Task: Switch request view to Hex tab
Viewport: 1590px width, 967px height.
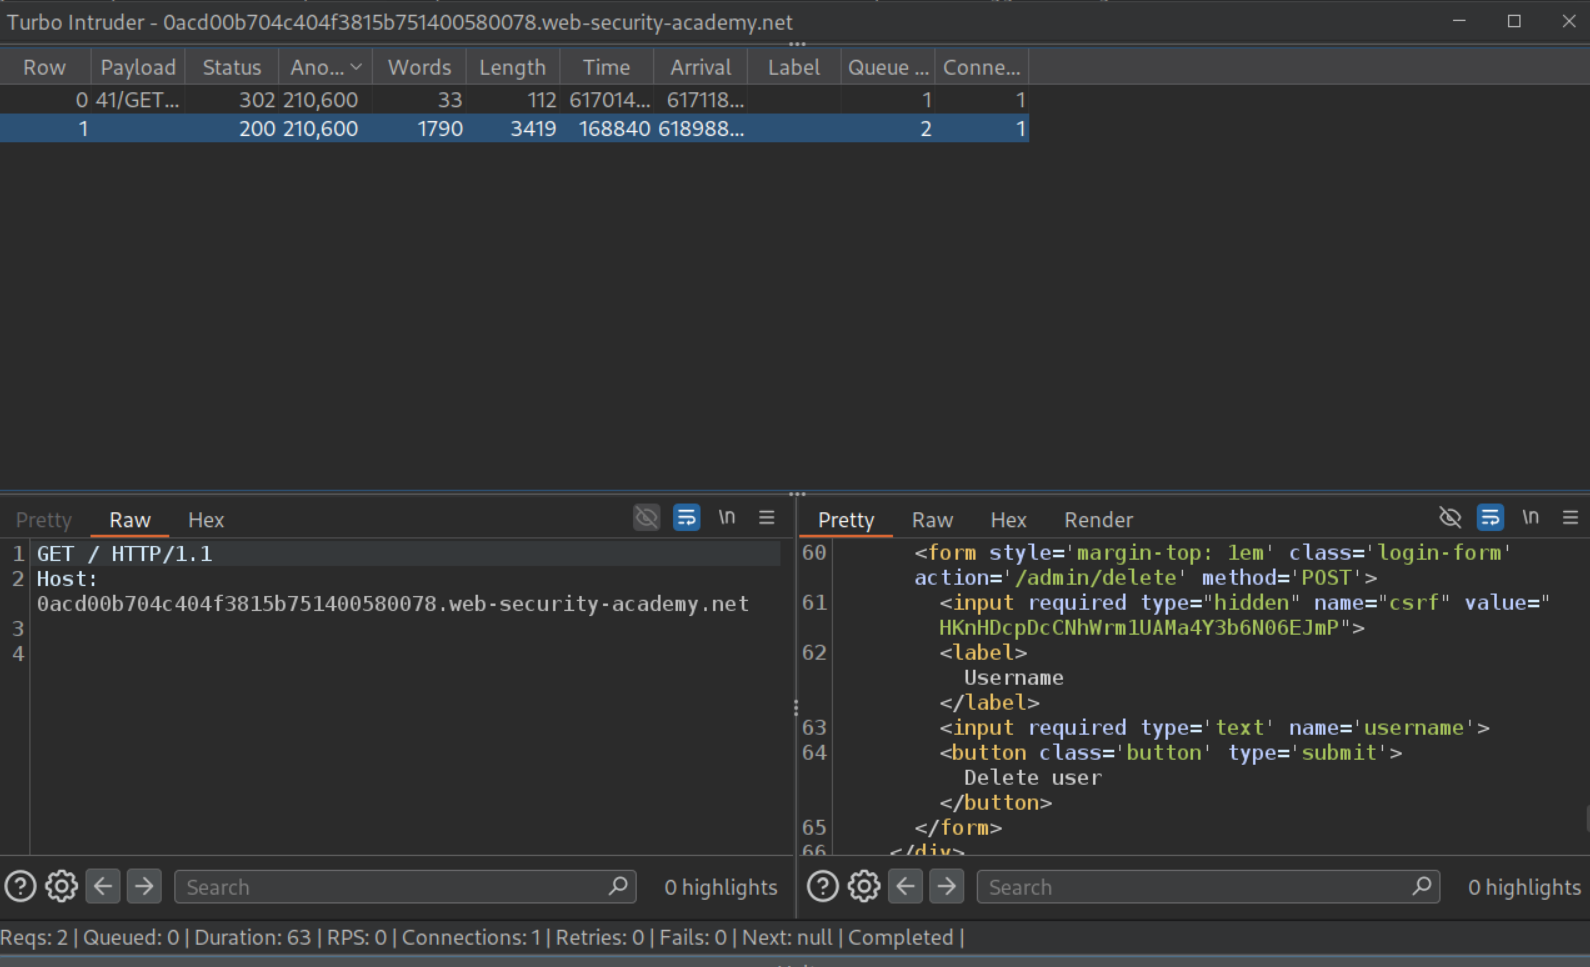Action: [x=206, y=520]
